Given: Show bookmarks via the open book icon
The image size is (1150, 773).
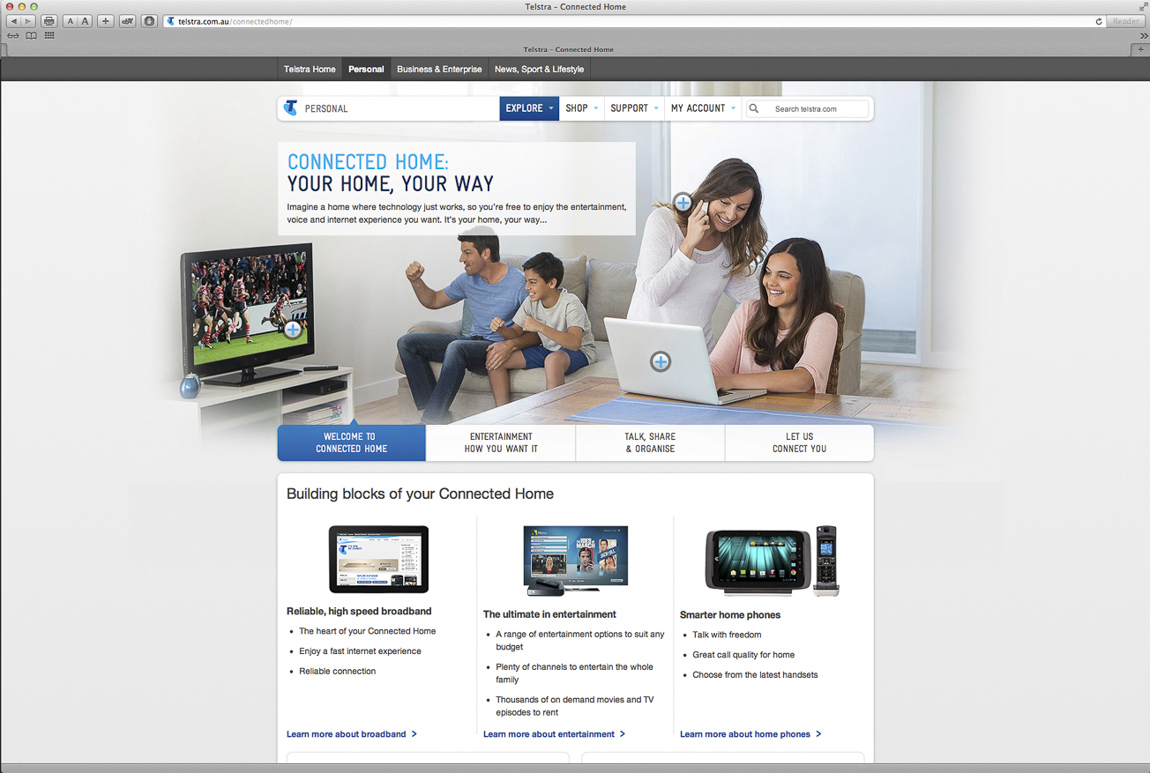Looking at the screenshot, I should pos(31,35).
